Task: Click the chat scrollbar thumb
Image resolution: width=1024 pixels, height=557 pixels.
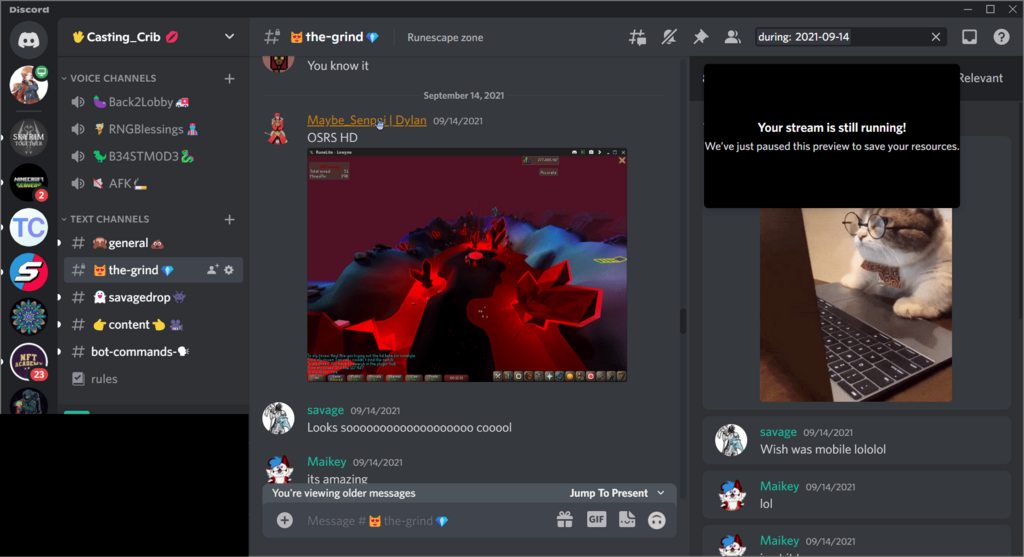Action: 682,321
